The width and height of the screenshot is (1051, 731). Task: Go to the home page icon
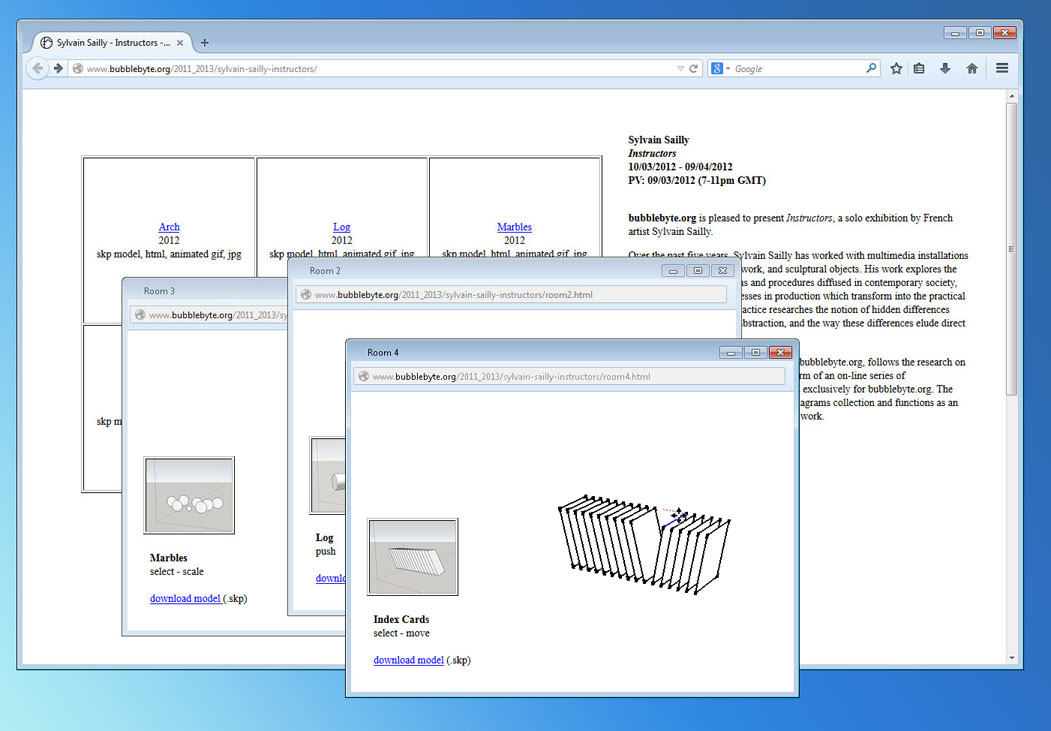[972, 68]
